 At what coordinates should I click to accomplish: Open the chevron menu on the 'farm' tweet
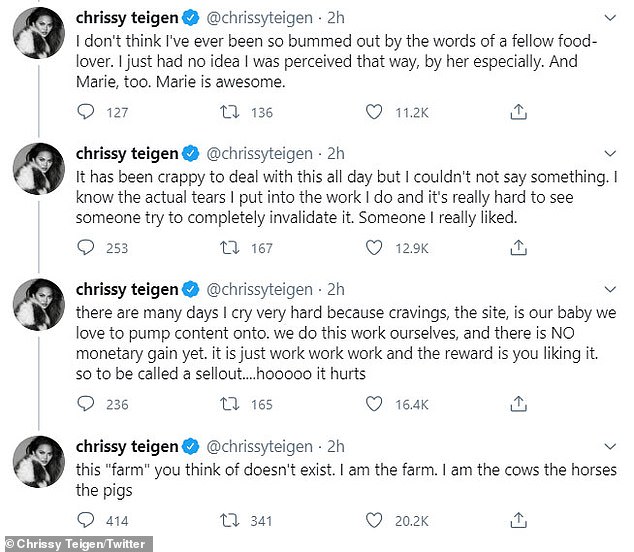609,445
